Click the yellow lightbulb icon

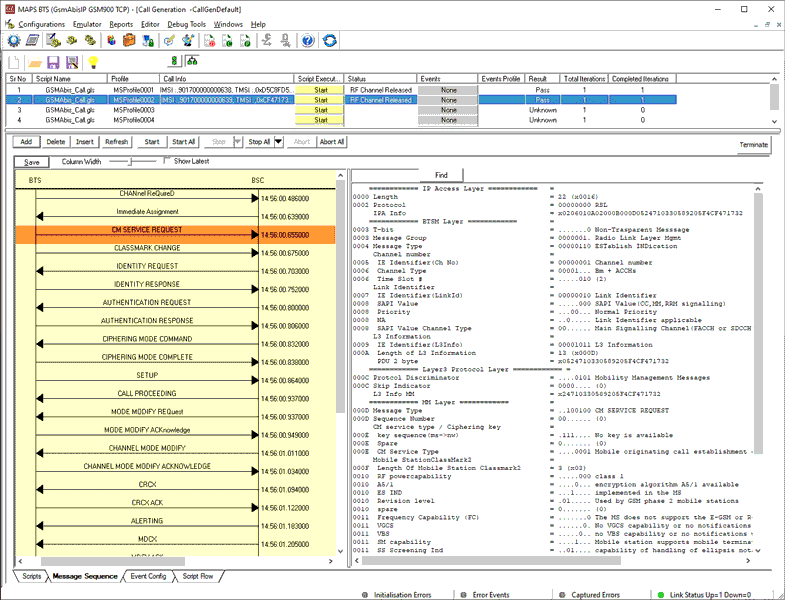click(93, 62)
